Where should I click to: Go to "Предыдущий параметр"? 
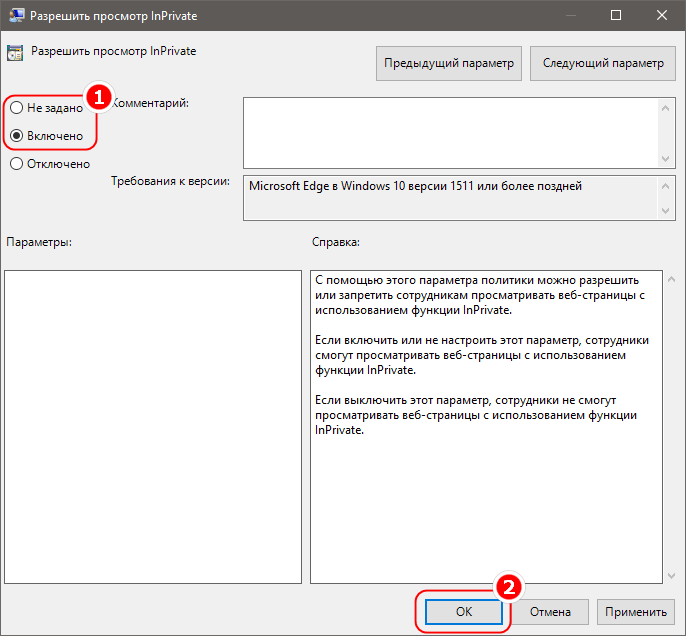coord(449,63)
